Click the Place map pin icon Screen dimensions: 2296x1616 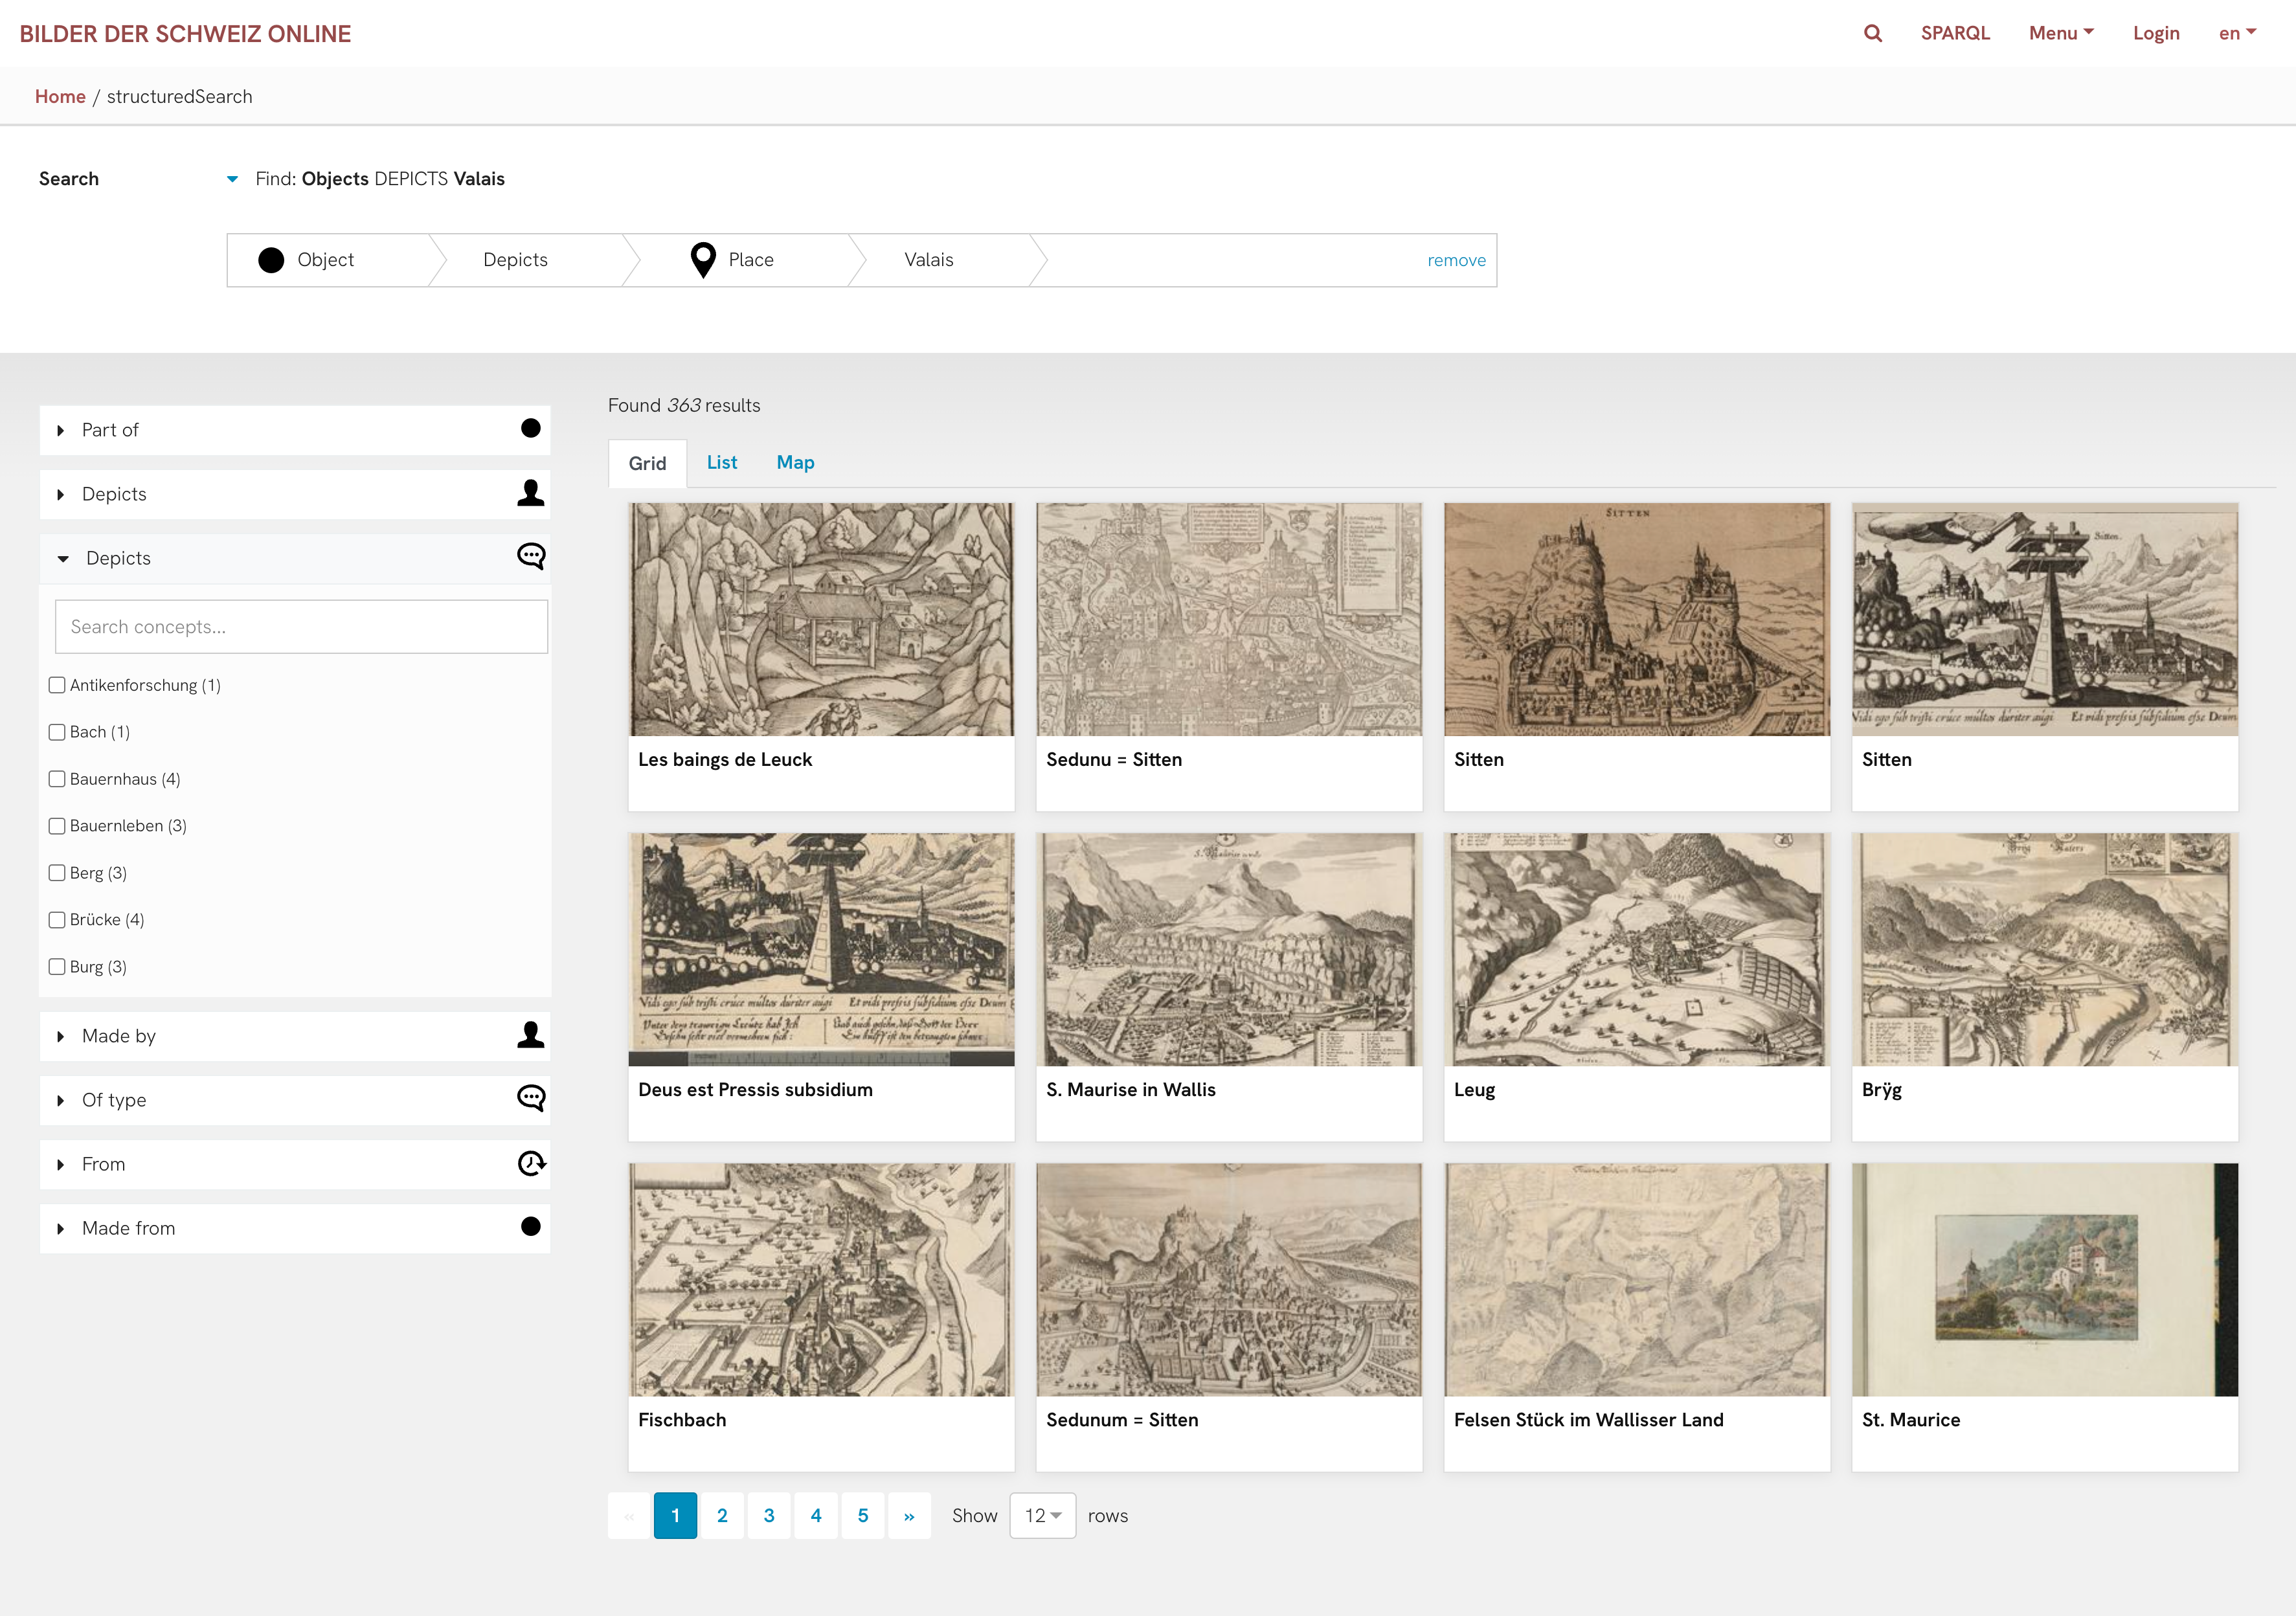(x=703, y=260)
